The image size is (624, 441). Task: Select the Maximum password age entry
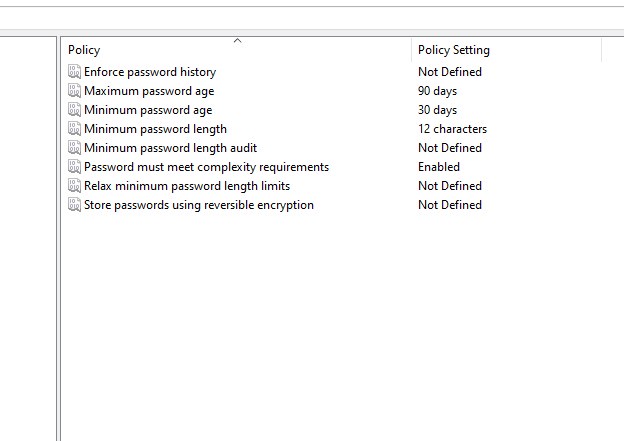pyautogui.click(x=149, y=91)
